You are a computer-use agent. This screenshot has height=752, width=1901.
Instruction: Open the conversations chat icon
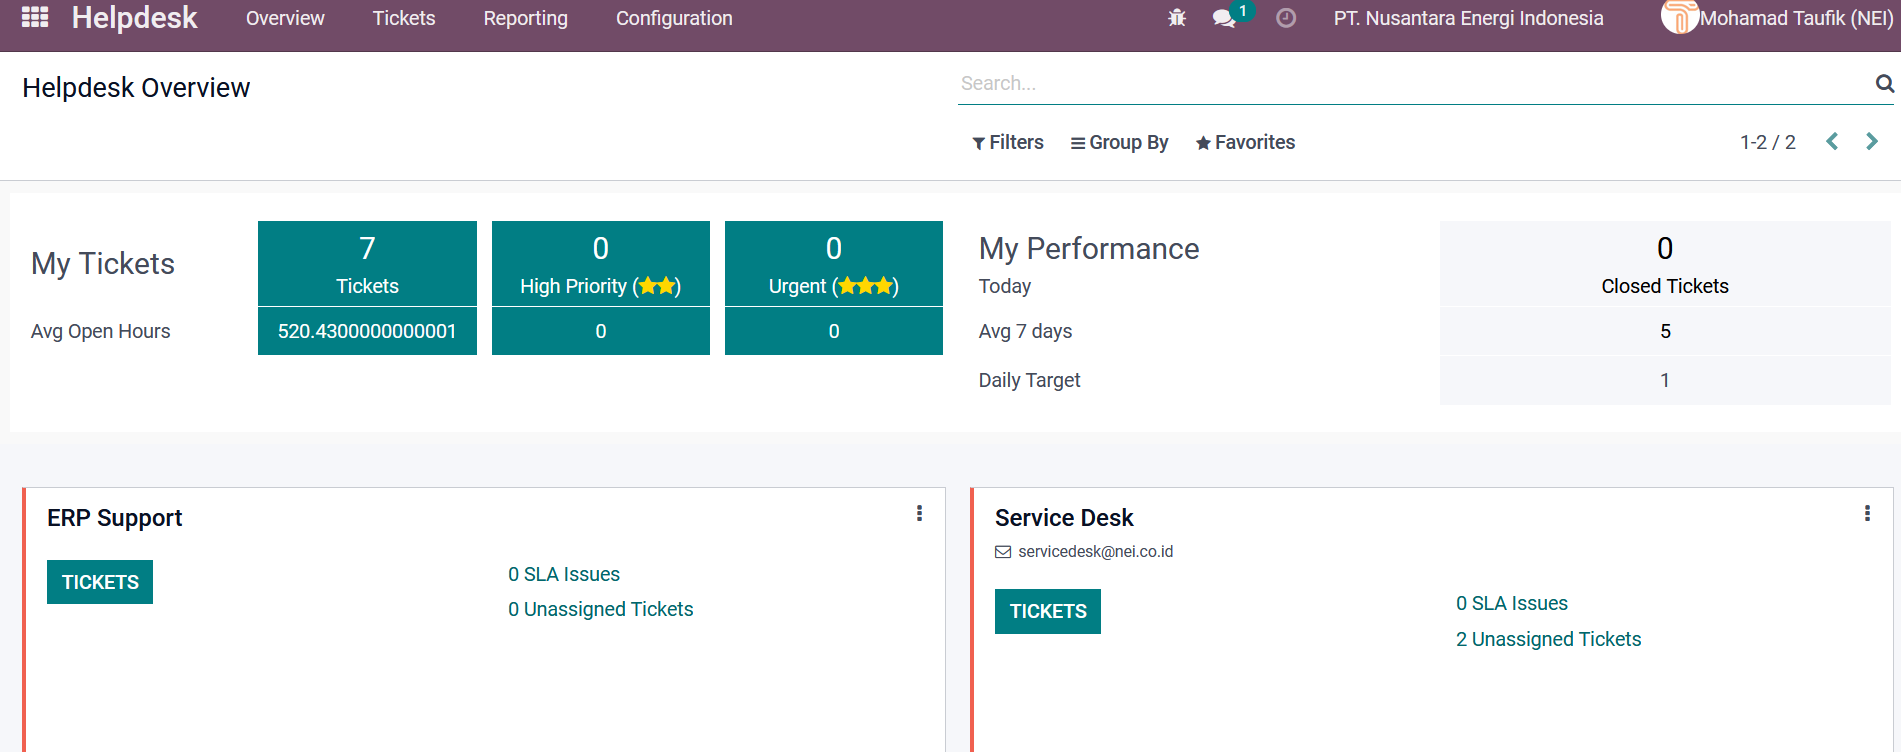tap(1224, 18)
